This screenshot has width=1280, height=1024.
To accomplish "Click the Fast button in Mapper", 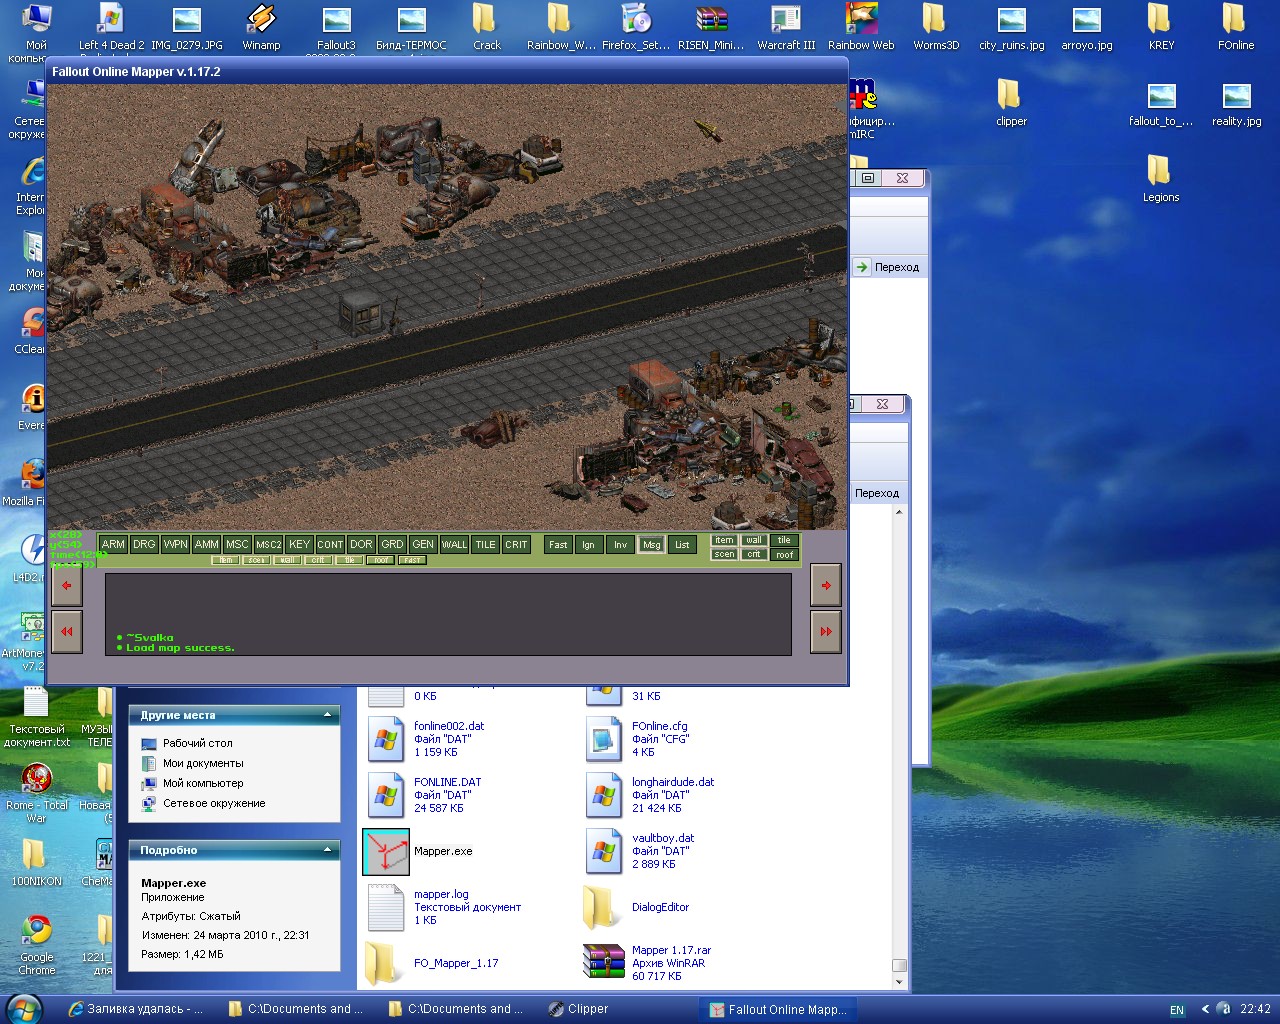I will [x=558, y=544].
